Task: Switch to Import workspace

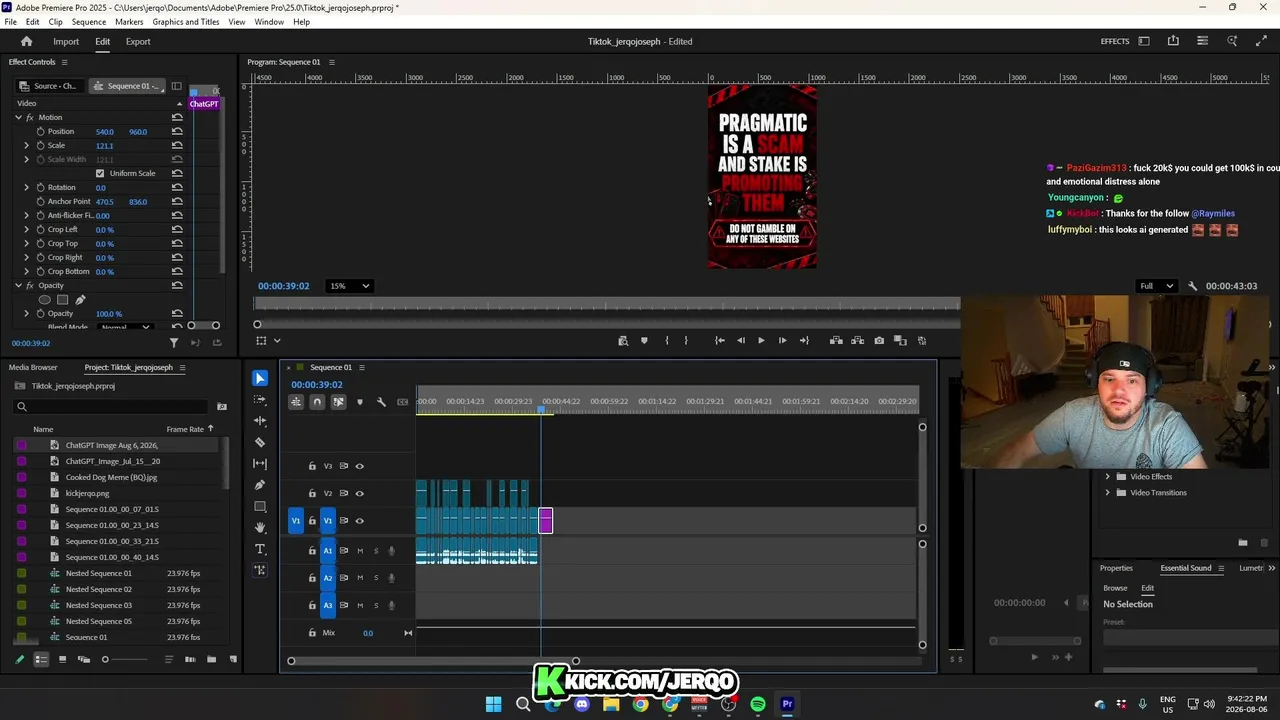Action: pyautogui.click(x=66, y=42)
